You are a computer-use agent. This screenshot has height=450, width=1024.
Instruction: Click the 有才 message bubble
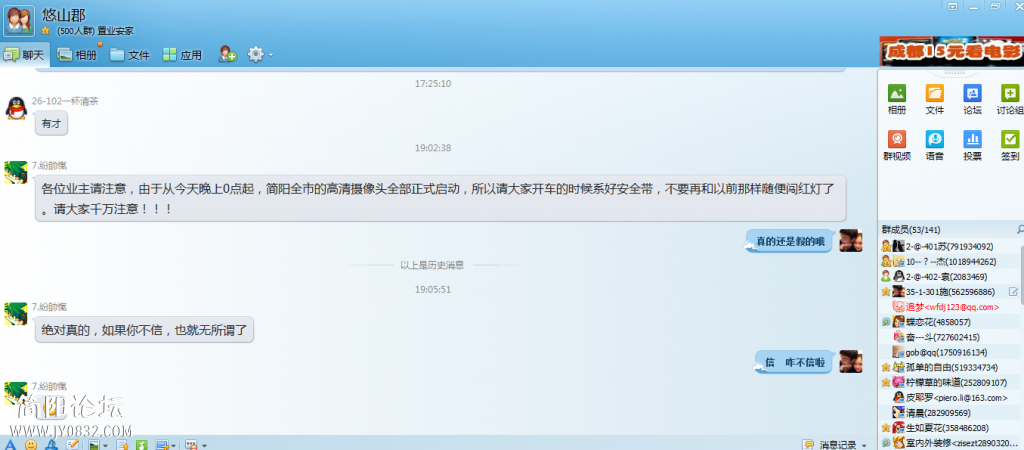[x=52, y=123]
